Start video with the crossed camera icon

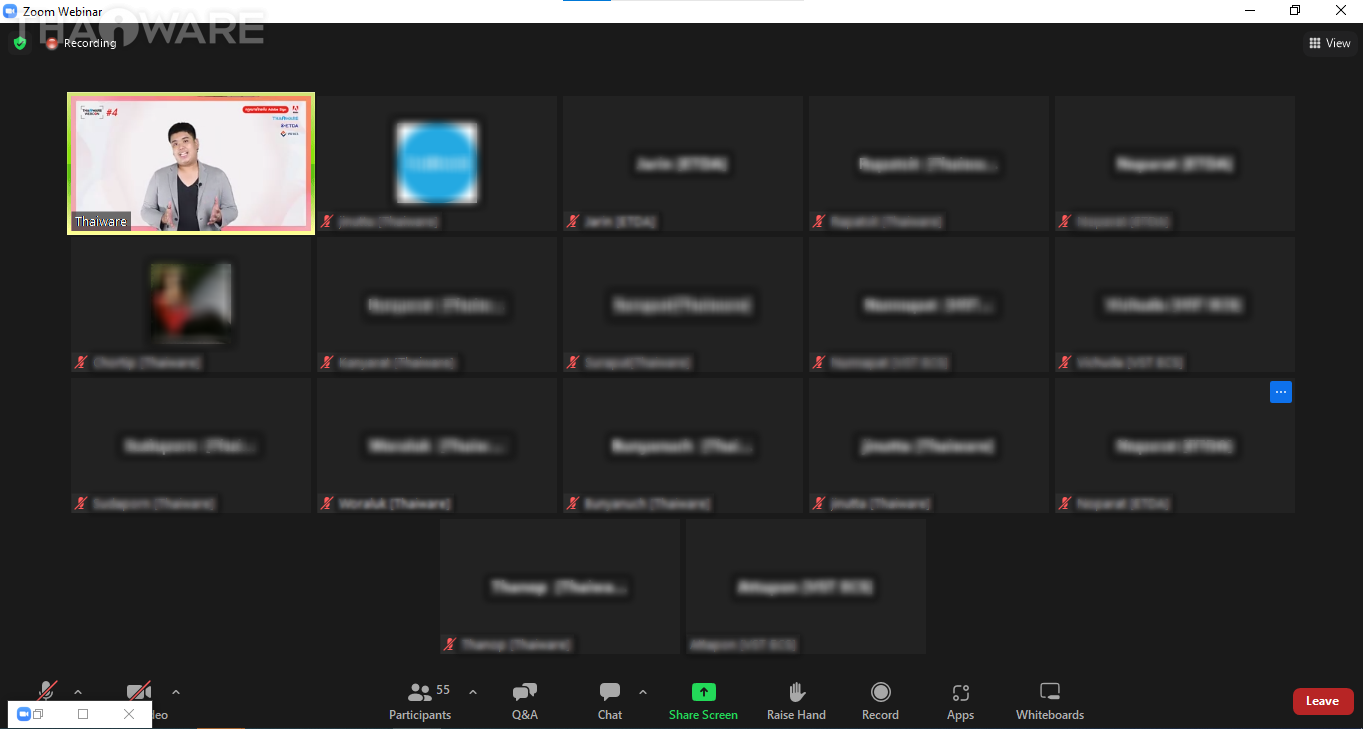tap(139, 692)
